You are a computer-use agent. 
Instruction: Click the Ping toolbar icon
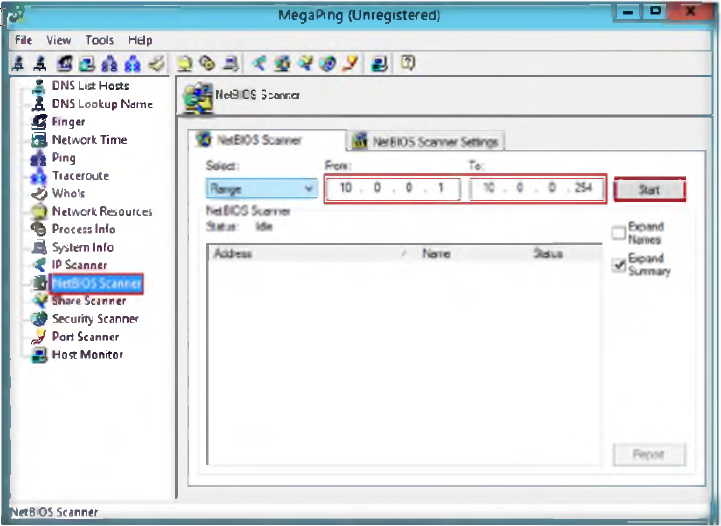[109, 63]
